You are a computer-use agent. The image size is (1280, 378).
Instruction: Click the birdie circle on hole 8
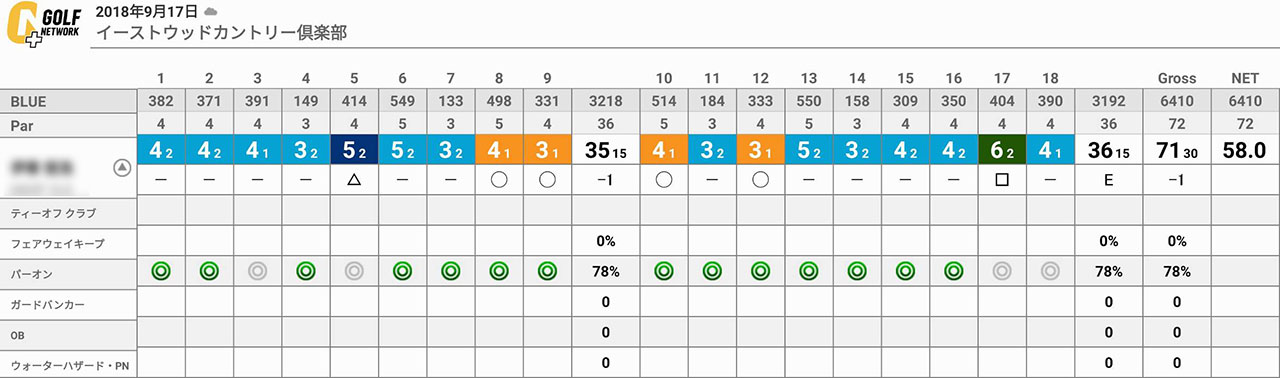coord(498,183)
